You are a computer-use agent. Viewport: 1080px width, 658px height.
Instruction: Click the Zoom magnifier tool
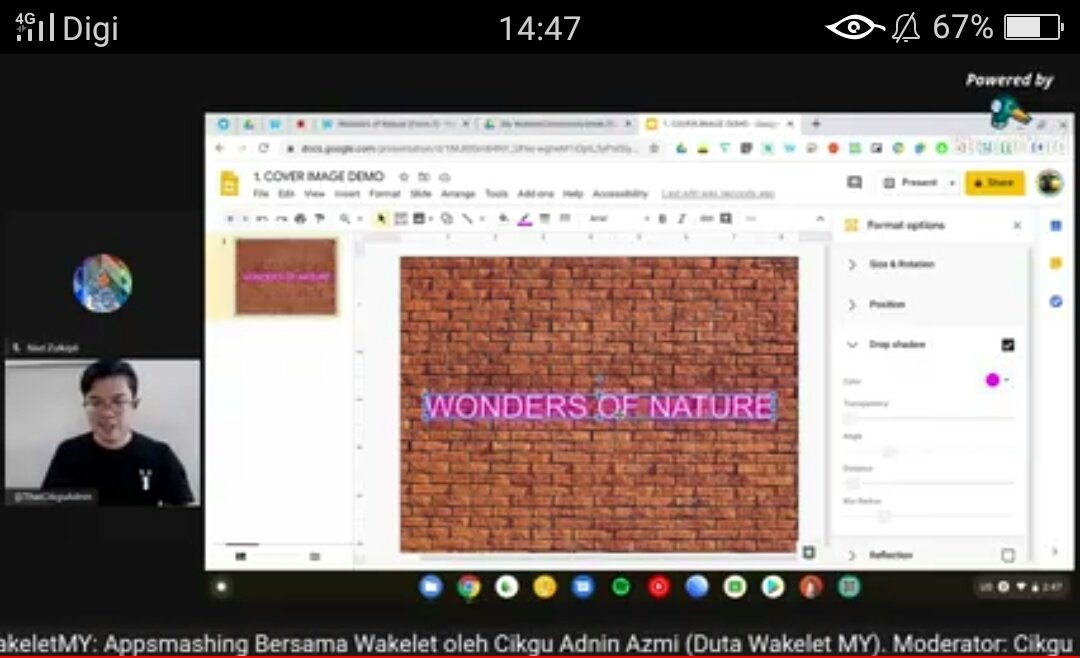[x=344, y=218]
